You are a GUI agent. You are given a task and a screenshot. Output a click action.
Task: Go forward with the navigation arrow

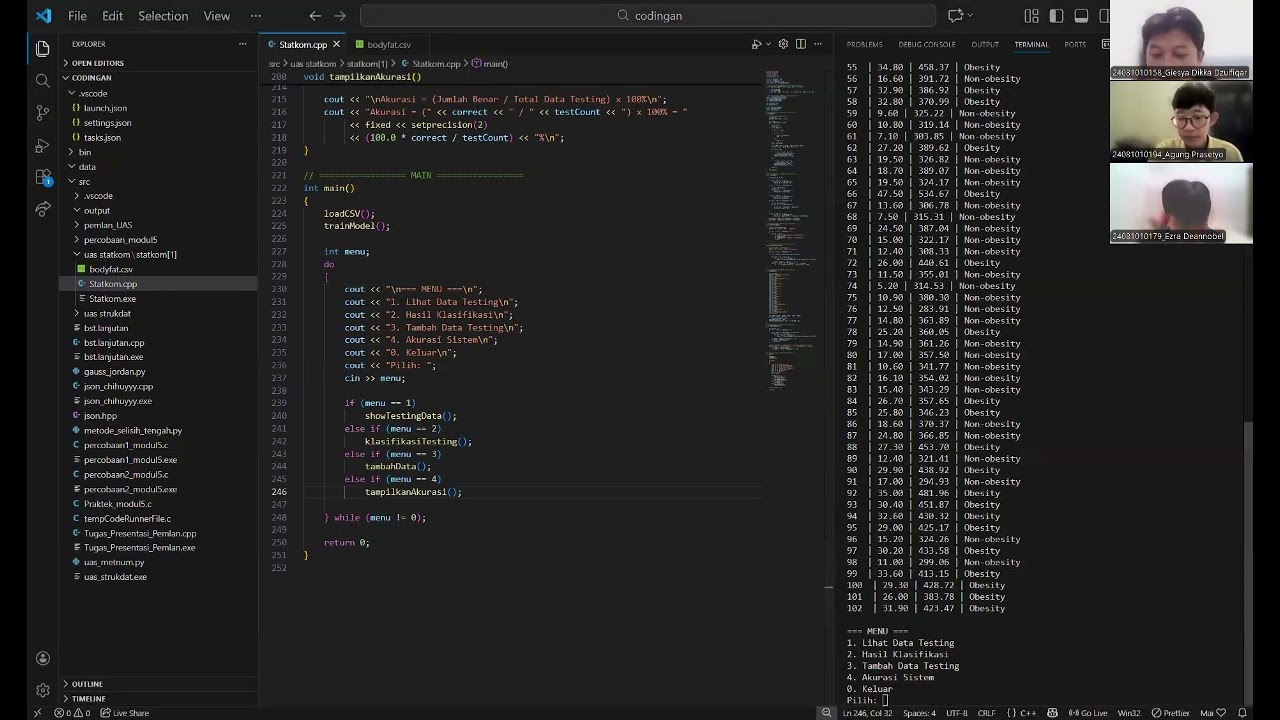[340, 16]
